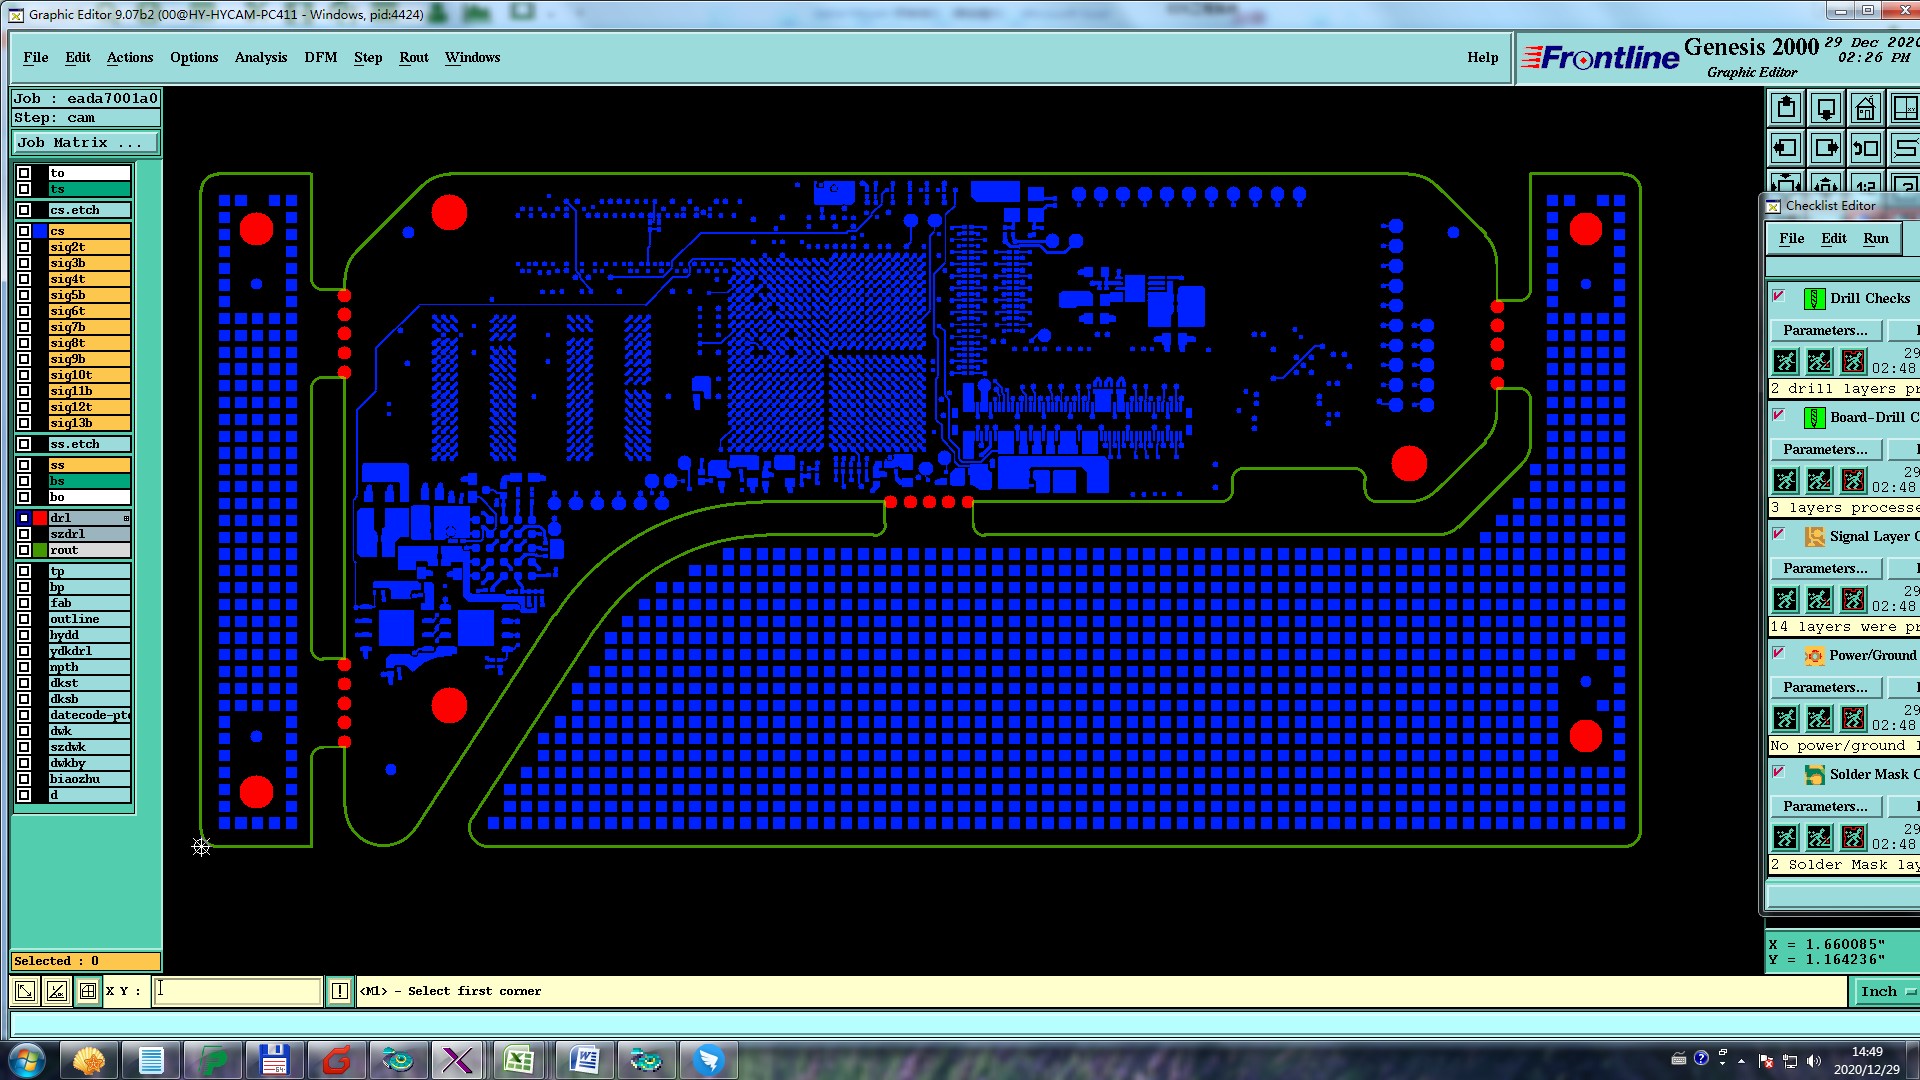Toggle the Drill Checks checkbox

pos(1778,296)
